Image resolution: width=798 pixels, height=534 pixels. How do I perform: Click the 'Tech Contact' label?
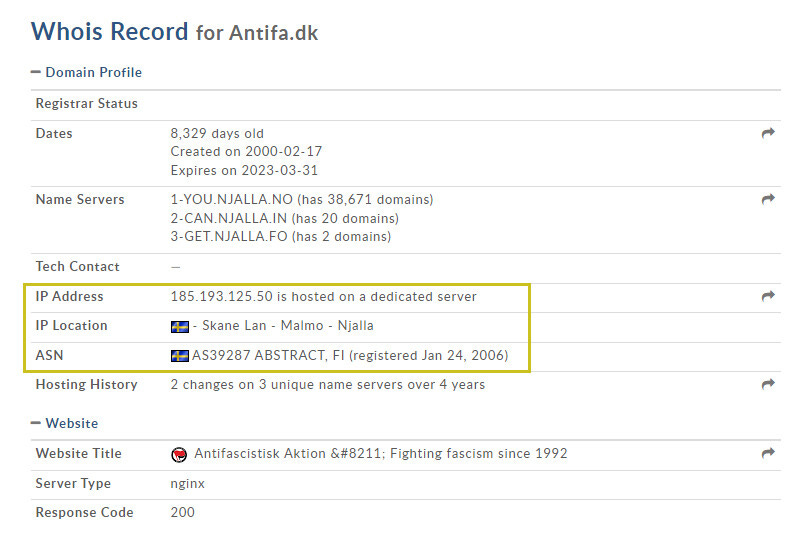77,266
